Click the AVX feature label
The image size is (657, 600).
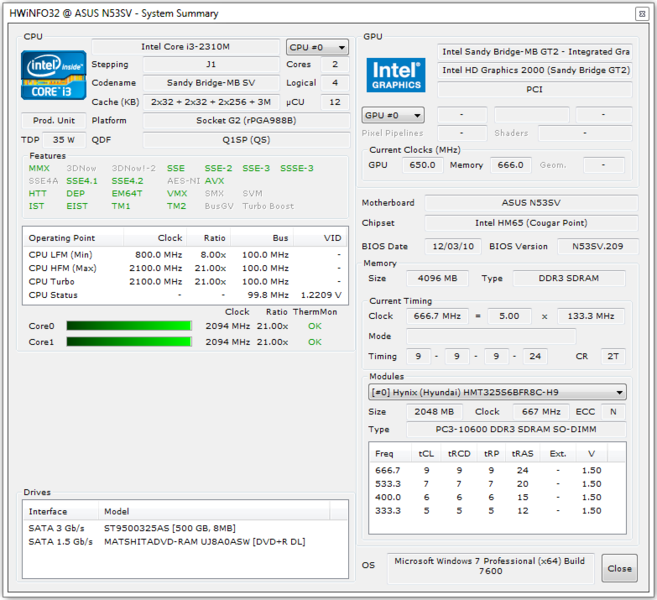[x=214, y=181]
